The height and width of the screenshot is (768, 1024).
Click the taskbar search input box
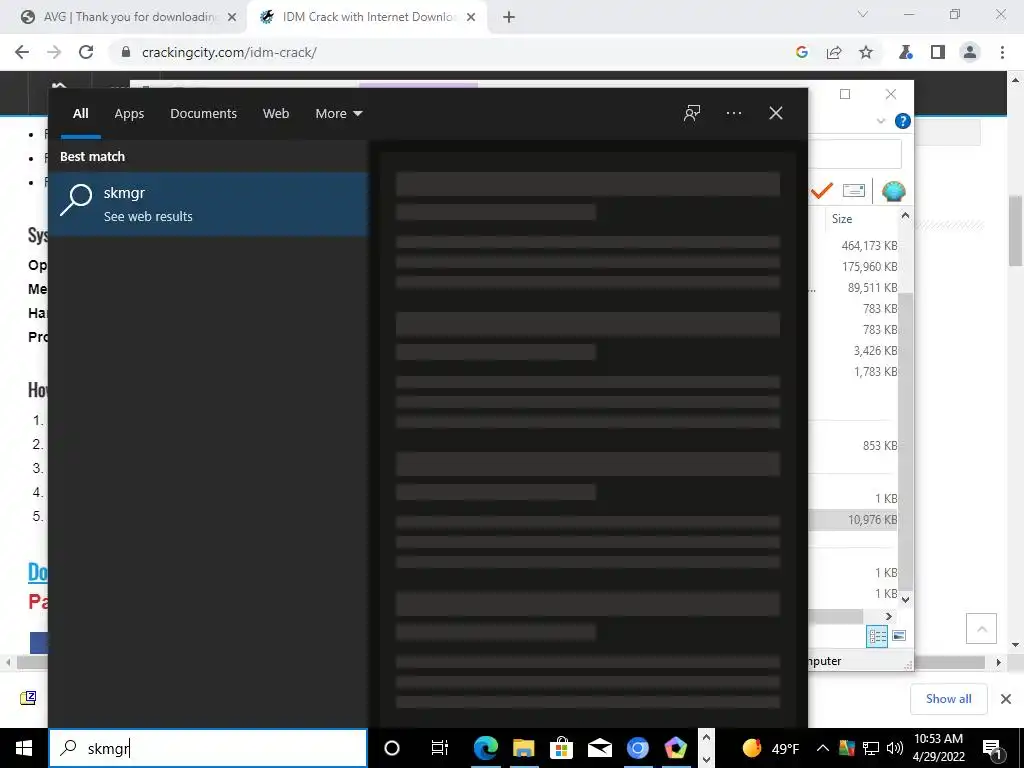[208, 748]
